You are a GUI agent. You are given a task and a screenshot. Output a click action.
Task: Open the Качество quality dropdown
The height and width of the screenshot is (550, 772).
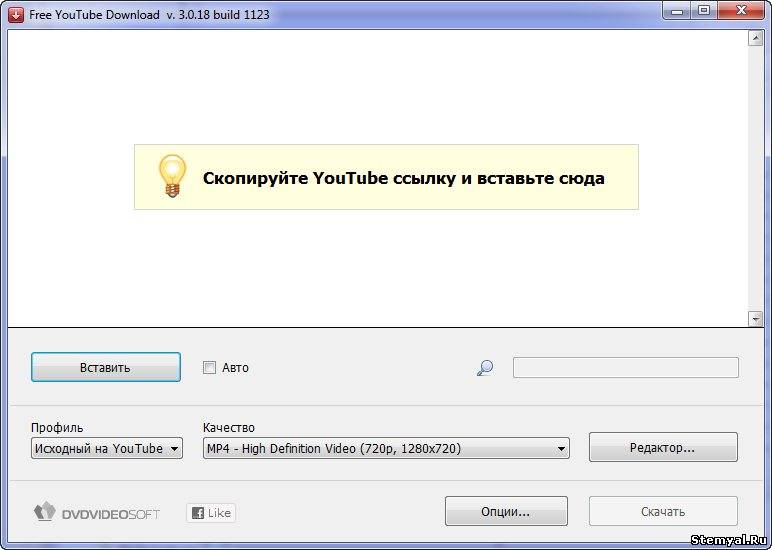click(386, 449)
